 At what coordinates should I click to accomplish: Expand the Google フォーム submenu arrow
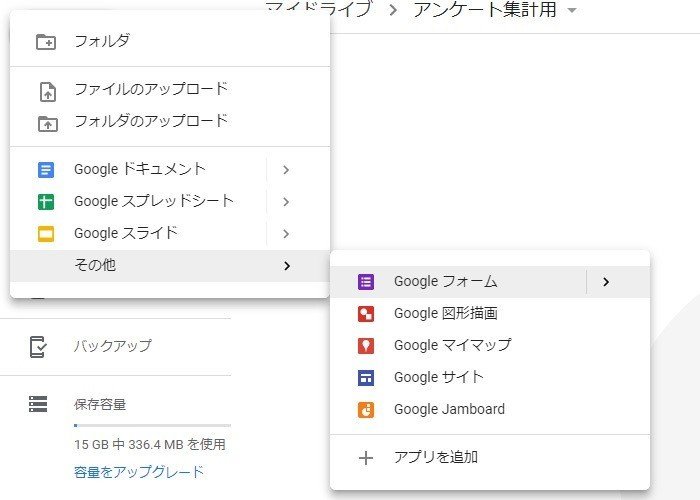coord(606,282)
